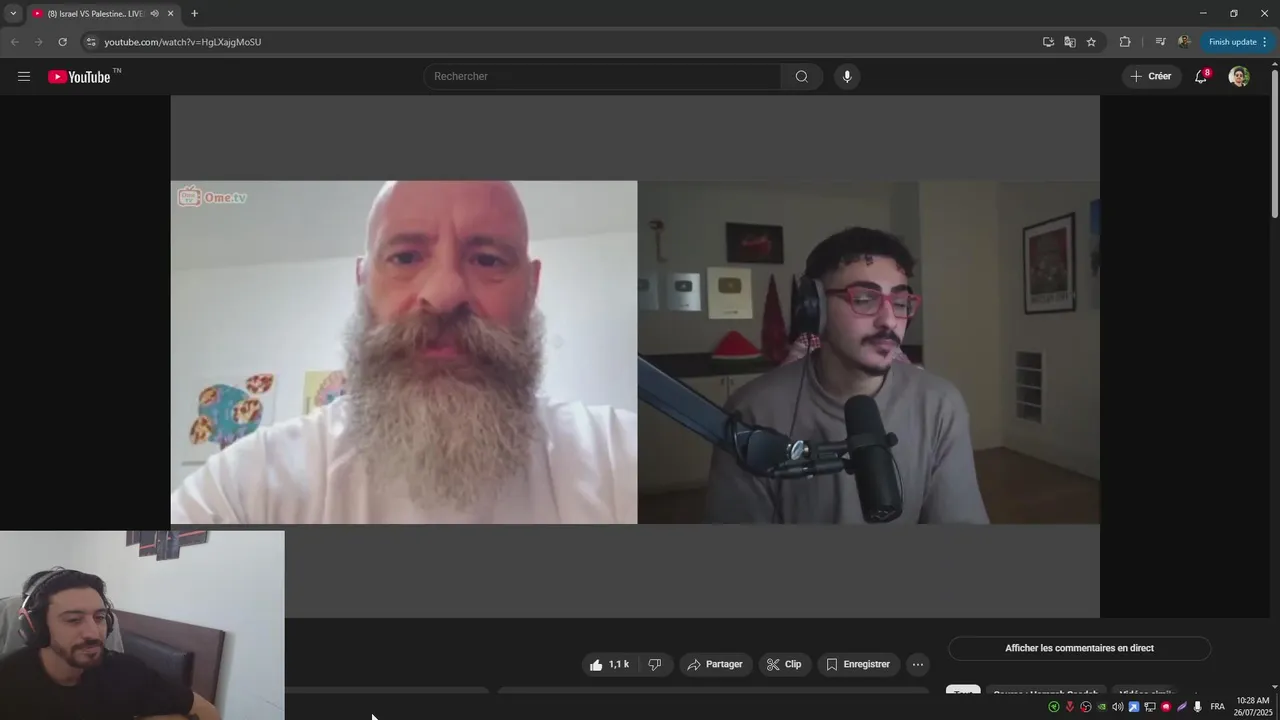Open the purple feather tray icon
The height and width of the screenshot is (720, 1280).
[x=1182, y=707]
